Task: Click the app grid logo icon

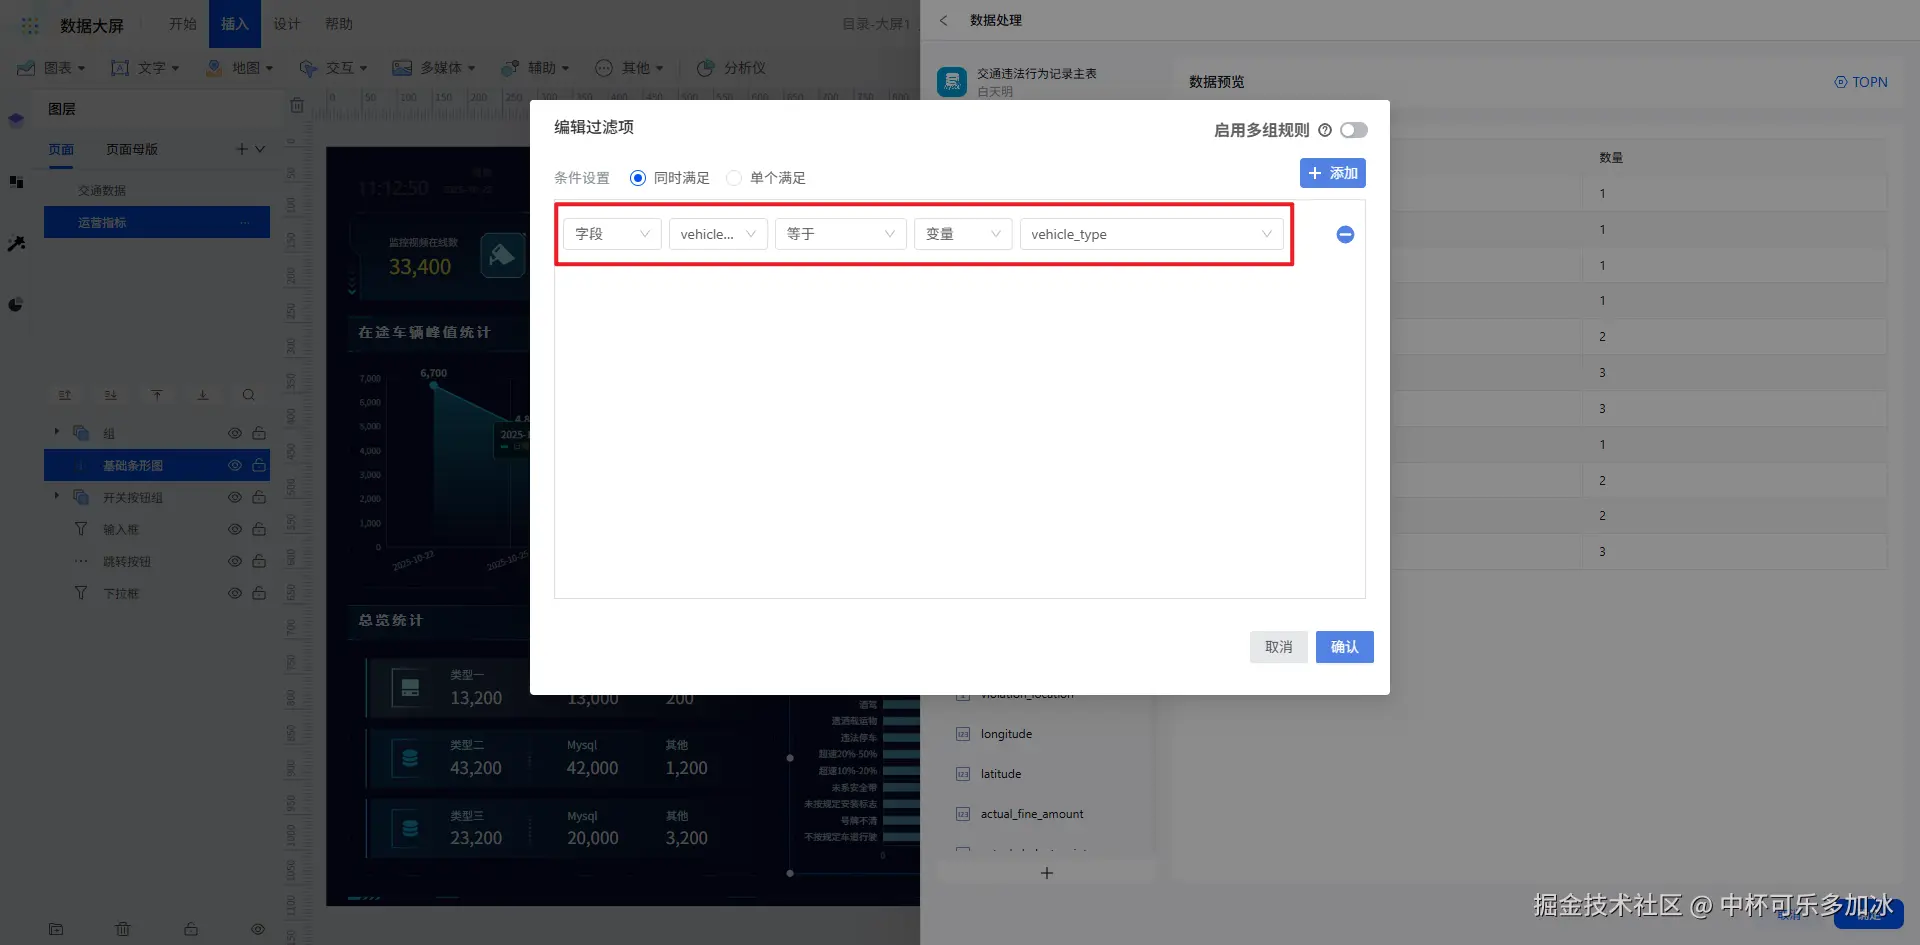Action: click(30, 25)
